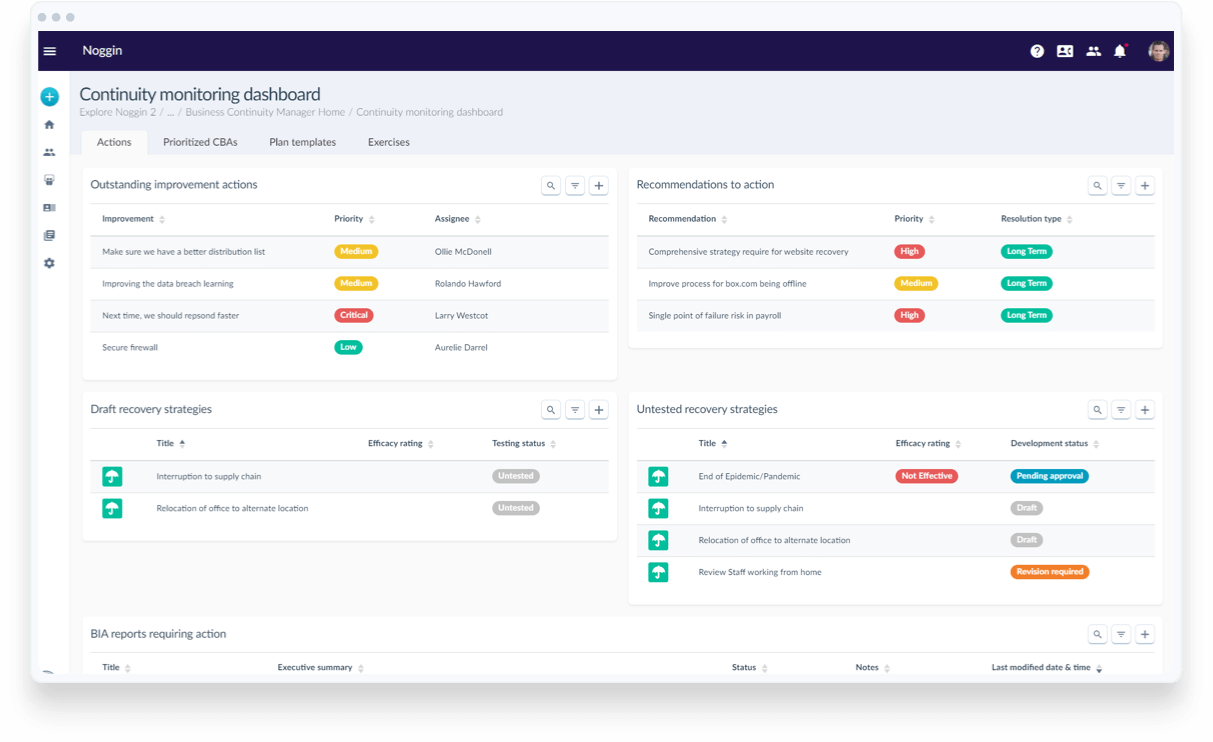Open filter for Untested recovery strategies
Viewport: 1213px width, 742px height.
pos(1121,409)
